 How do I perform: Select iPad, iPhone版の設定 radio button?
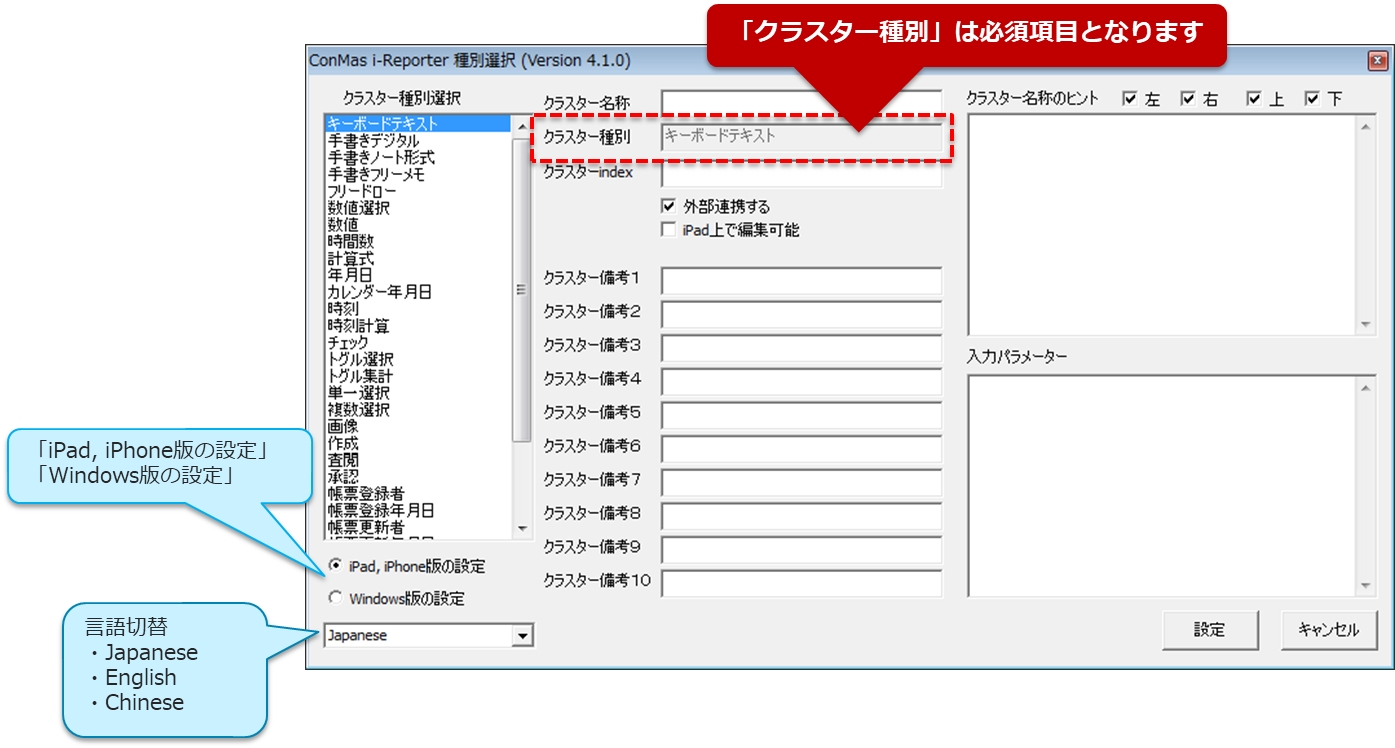coord(335,565)
